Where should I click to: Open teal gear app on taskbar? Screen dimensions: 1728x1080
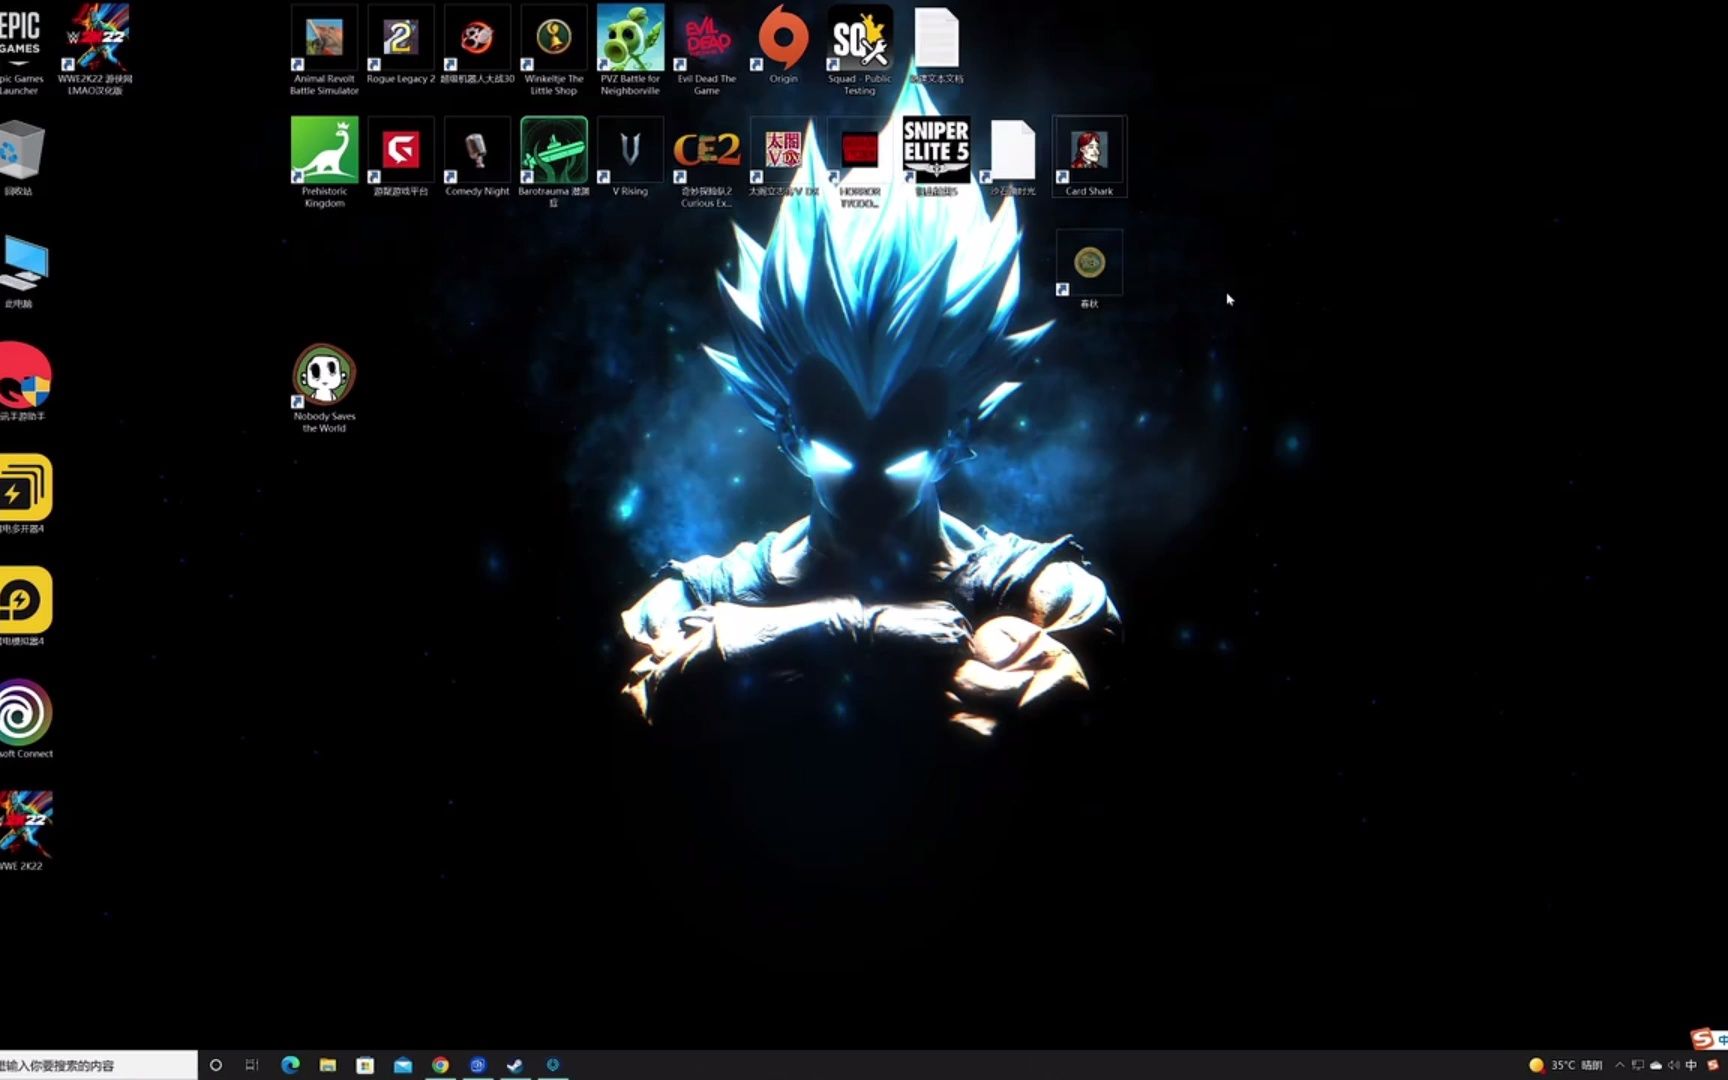point(553,1065)
